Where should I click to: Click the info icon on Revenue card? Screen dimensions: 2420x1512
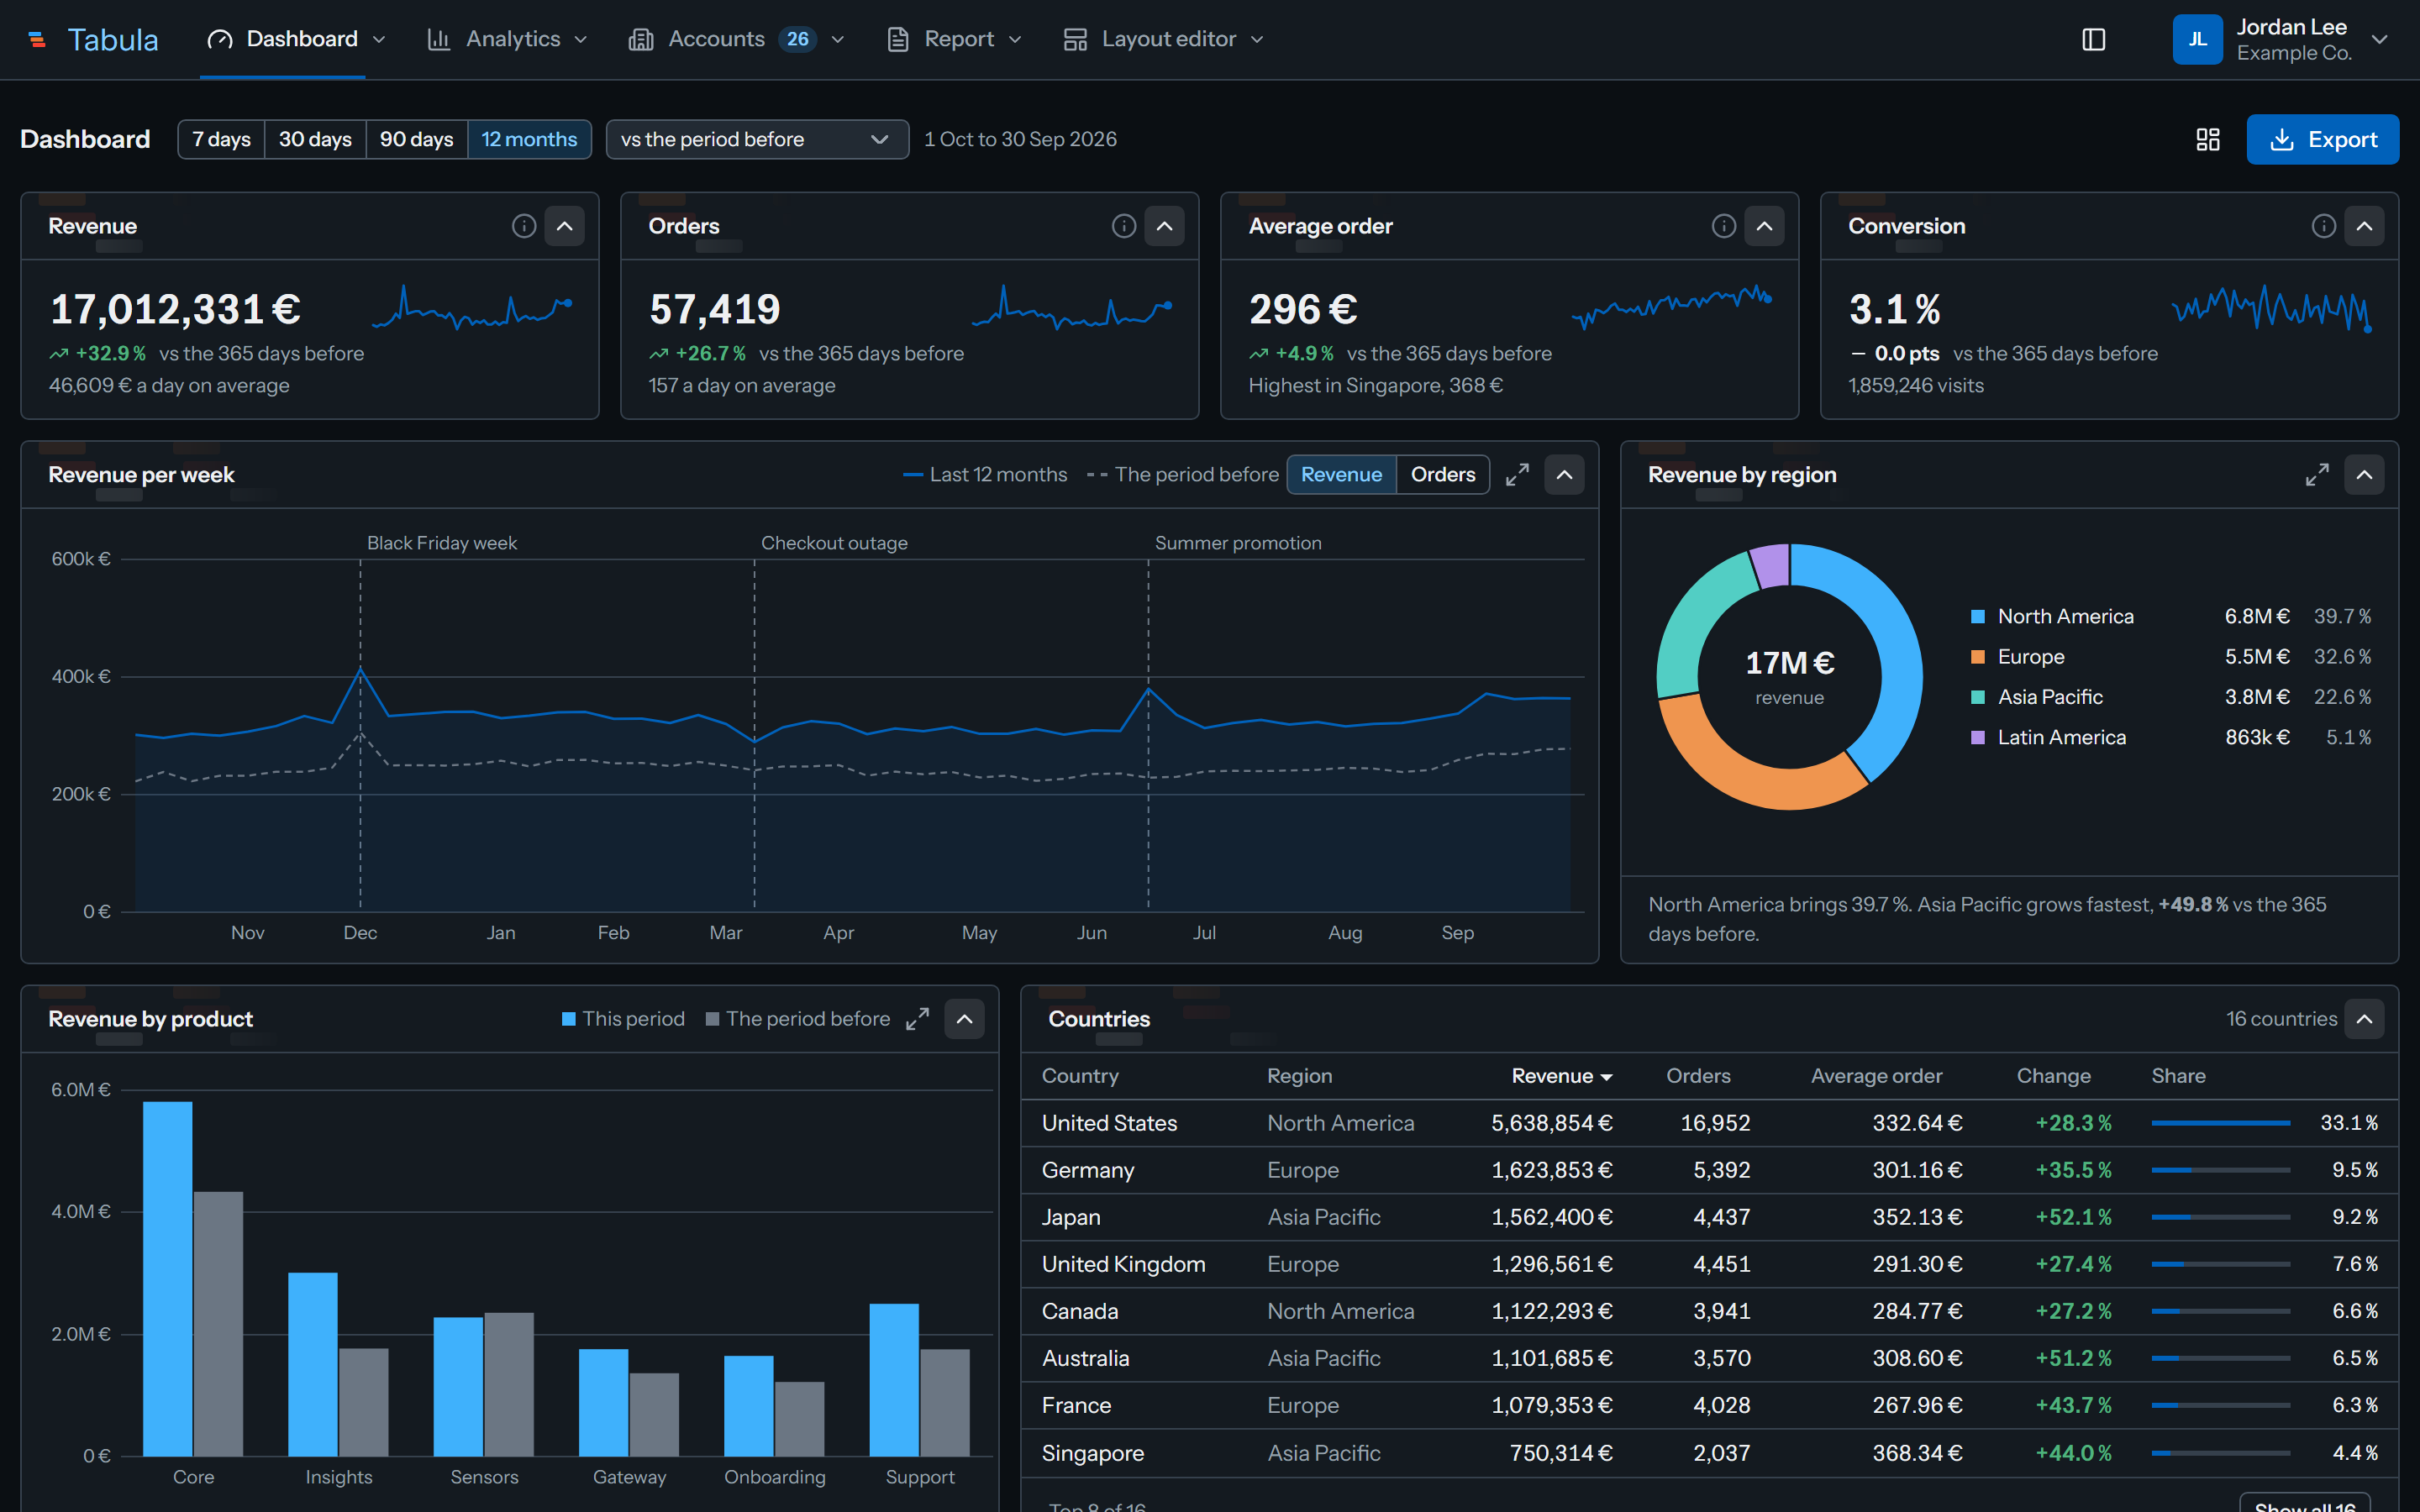[x=524, y=226]
